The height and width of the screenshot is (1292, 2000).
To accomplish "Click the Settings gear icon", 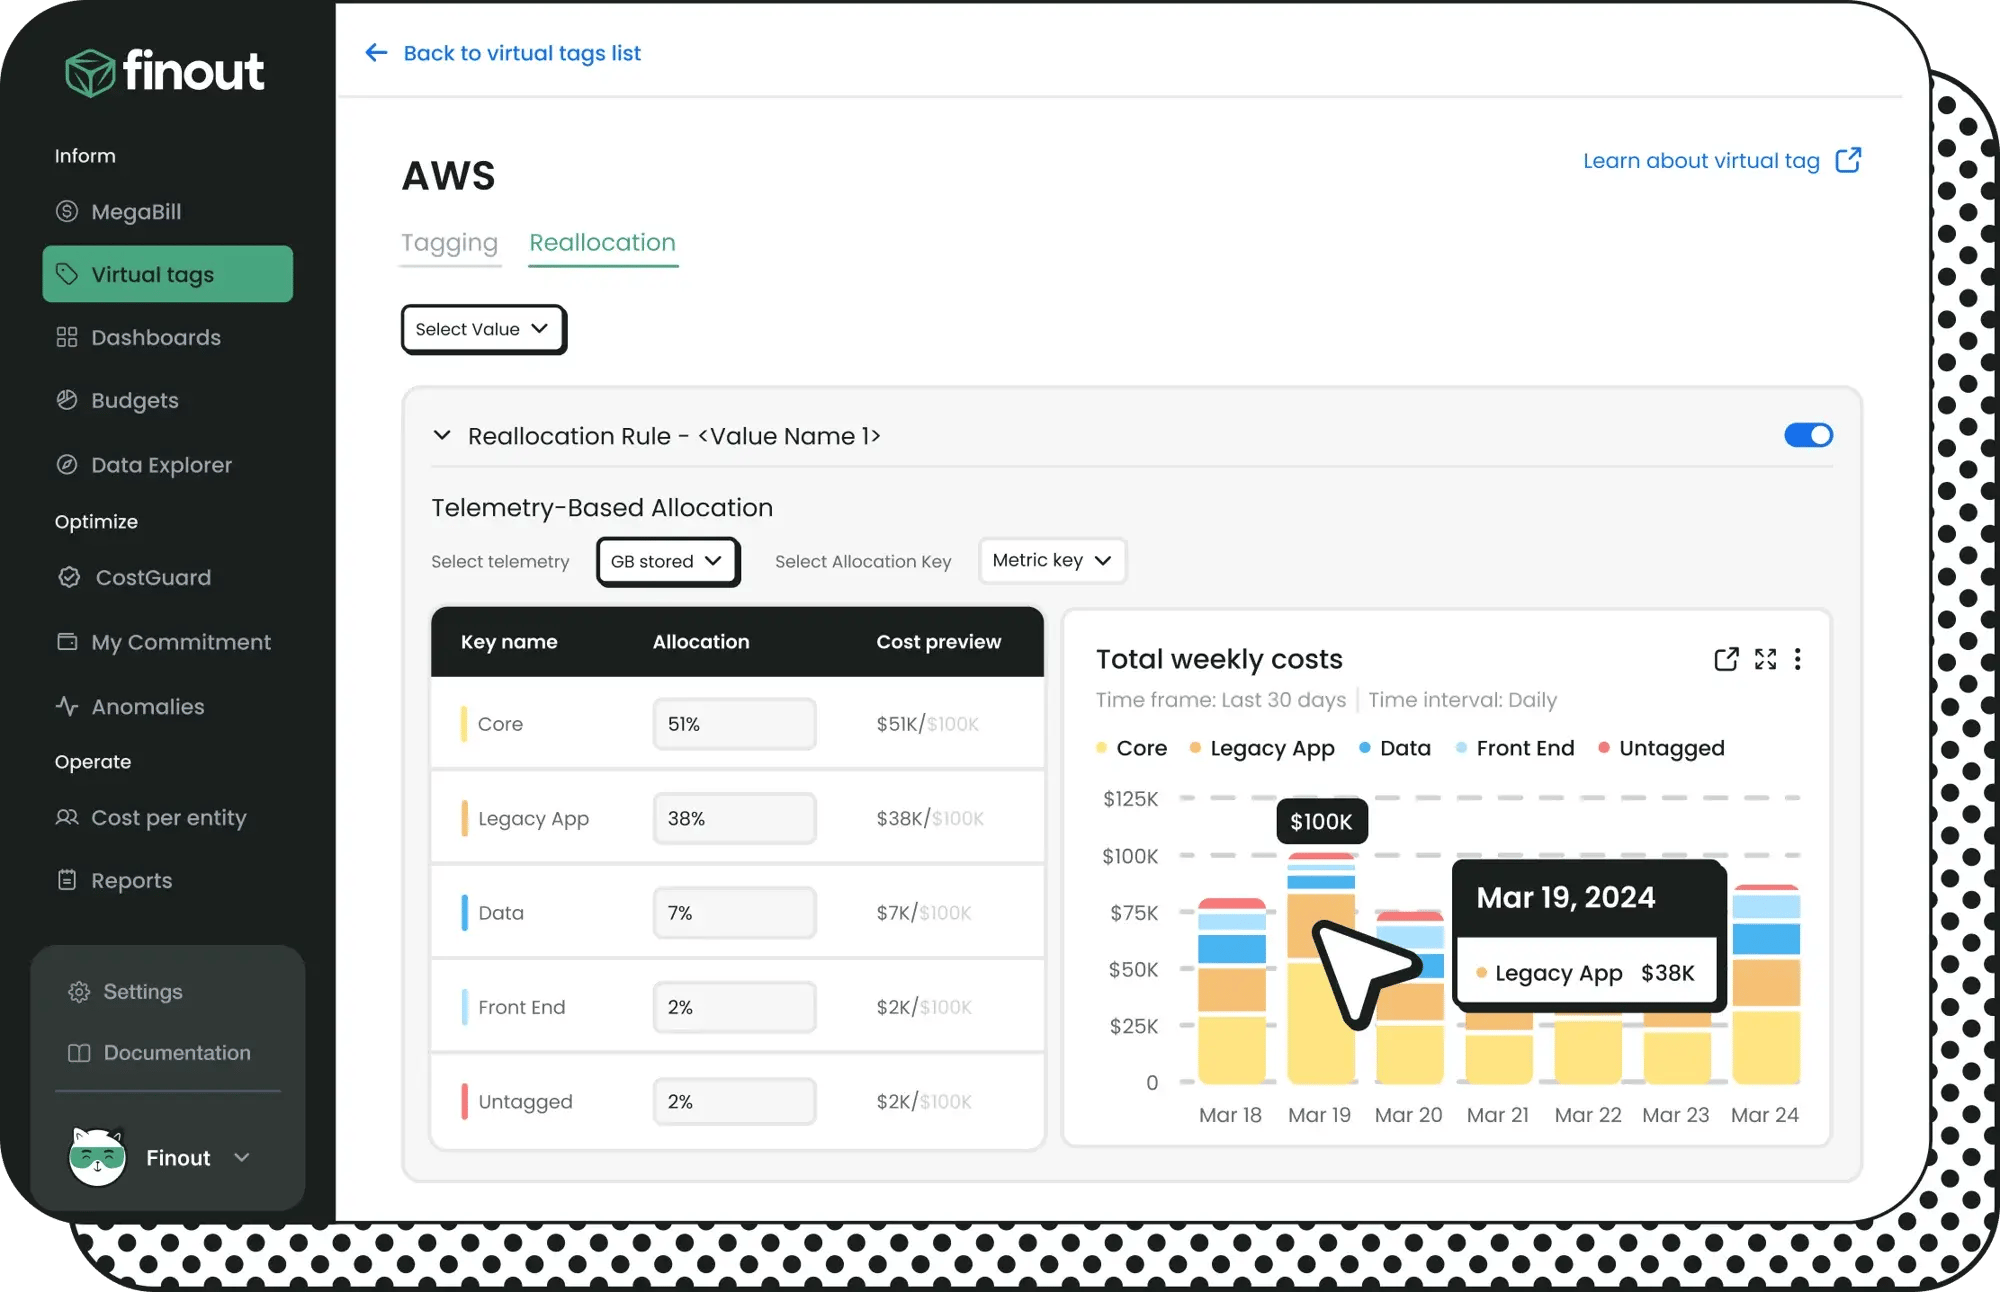I will pyautogui.click(x=79, y=992).
